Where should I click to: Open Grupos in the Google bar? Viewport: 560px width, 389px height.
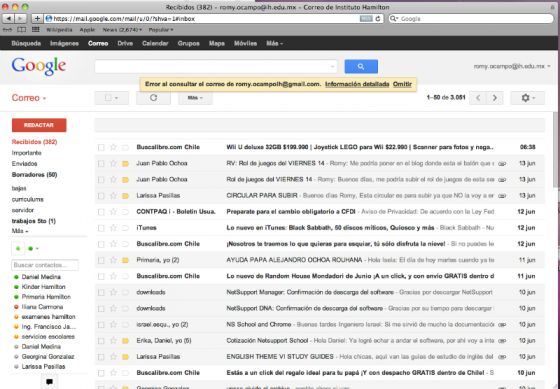point(189,44)
